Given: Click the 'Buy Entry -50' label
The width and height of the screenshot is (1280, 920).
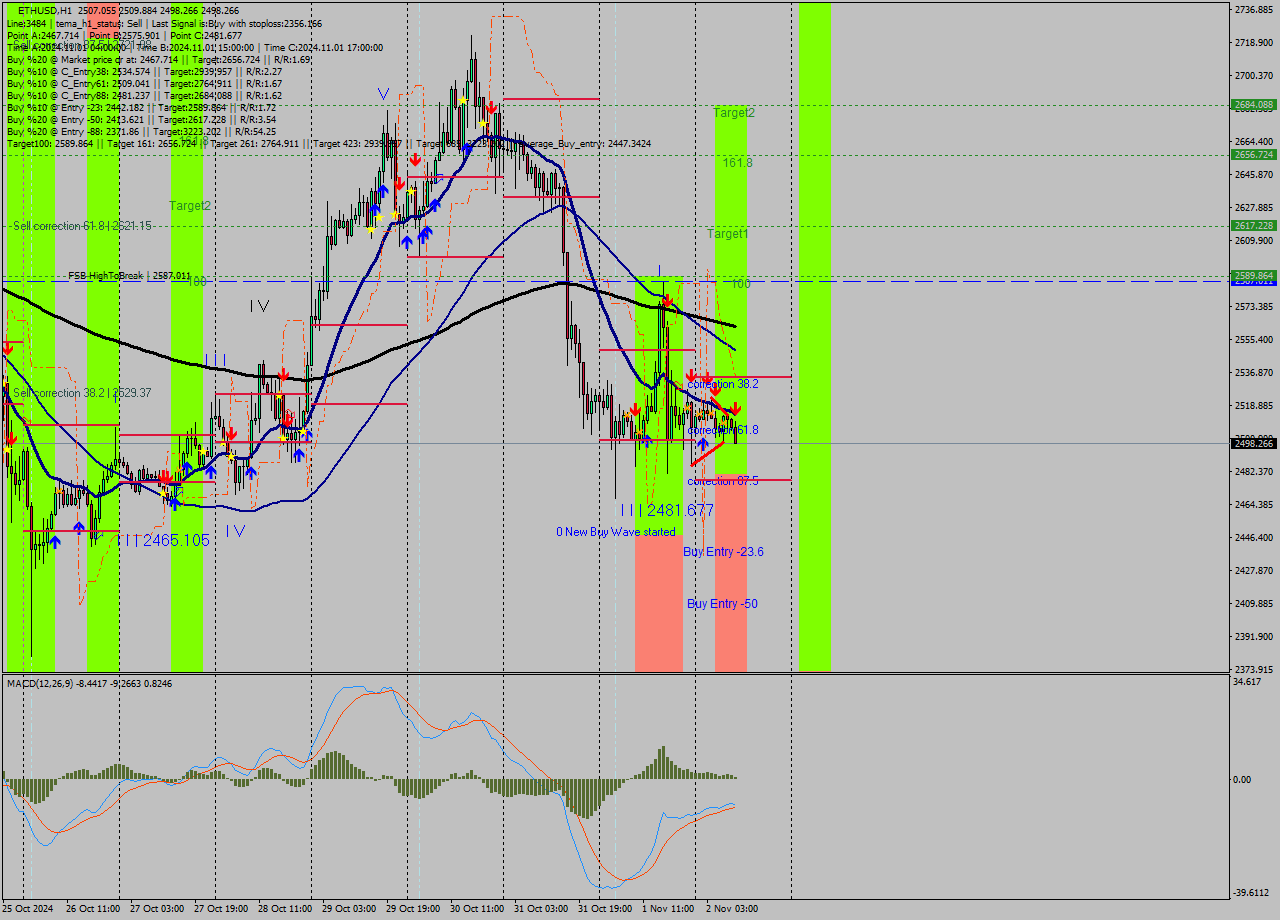Looking at the screenshot, I should coord(722,604).
